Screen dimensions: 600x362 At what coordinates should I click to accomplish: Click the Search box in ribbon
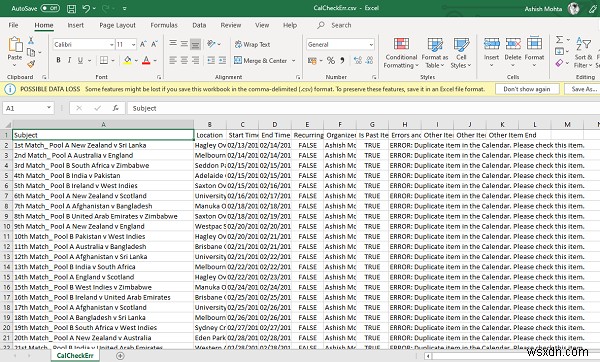(x=334, y=25)
